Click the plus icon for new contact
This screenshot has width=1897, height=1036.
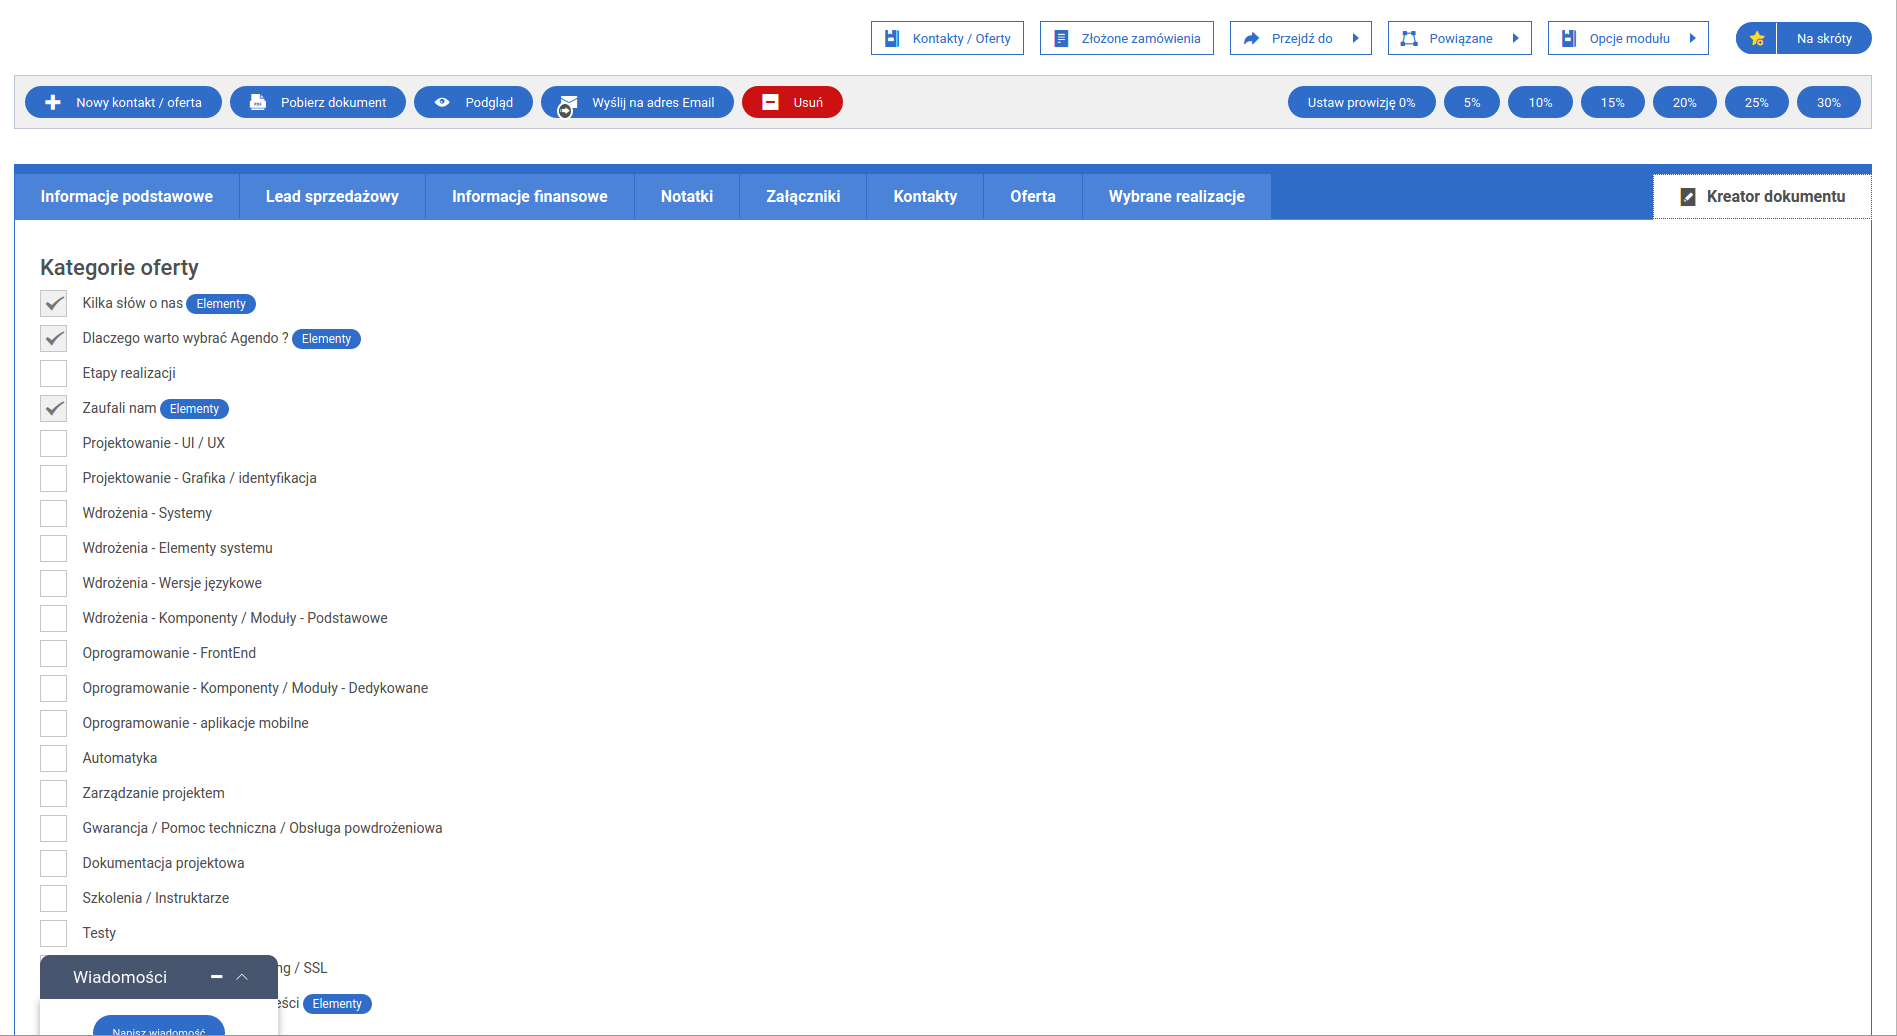53,102
